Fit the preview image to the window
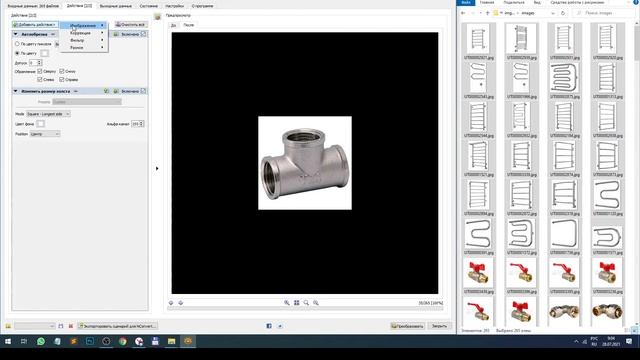The width and height of the screenshot is (640, 360). point(297,303)
